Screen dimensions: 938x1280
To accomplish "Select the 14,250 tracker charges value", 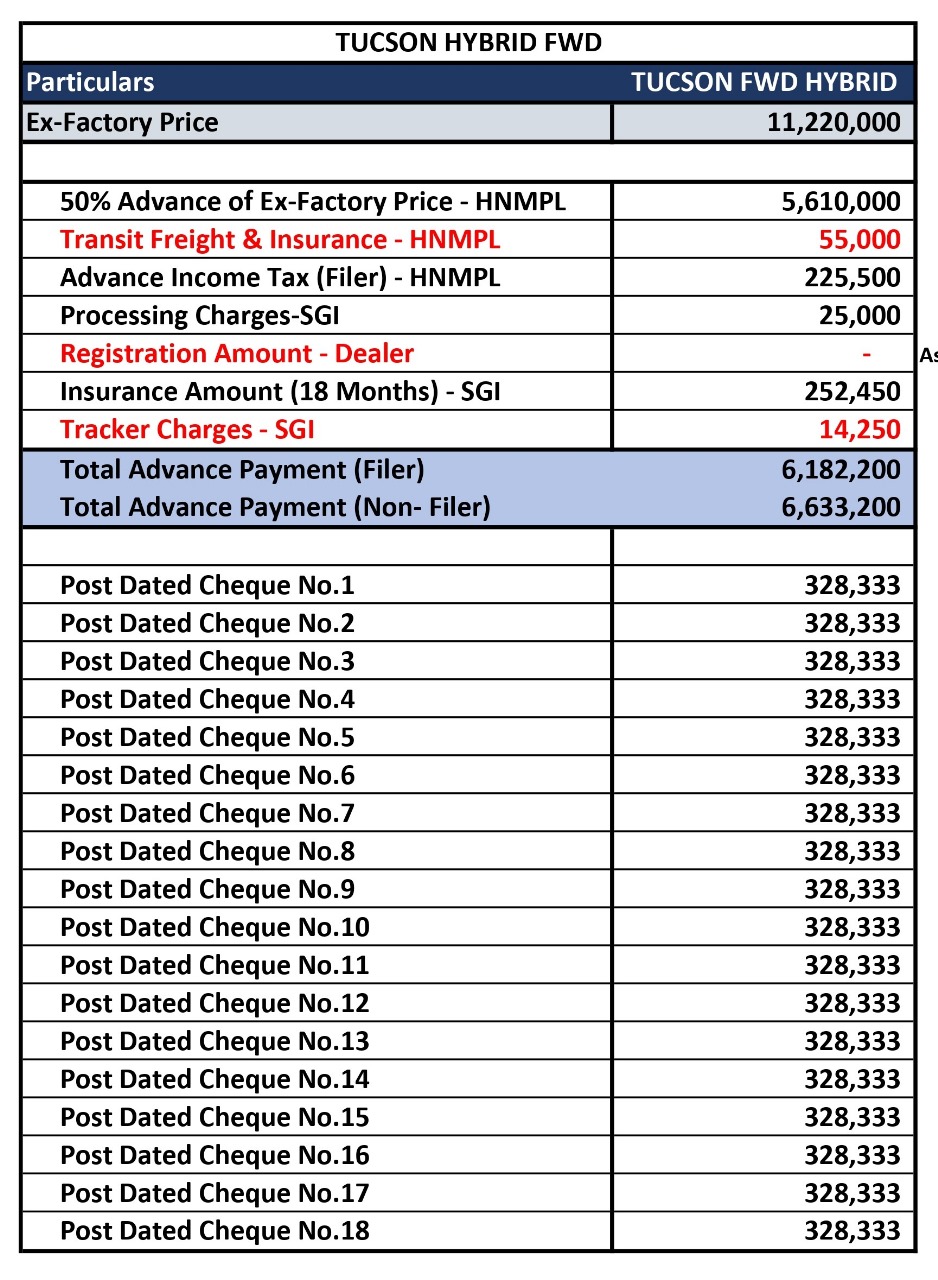I will [x=858, y=429].
